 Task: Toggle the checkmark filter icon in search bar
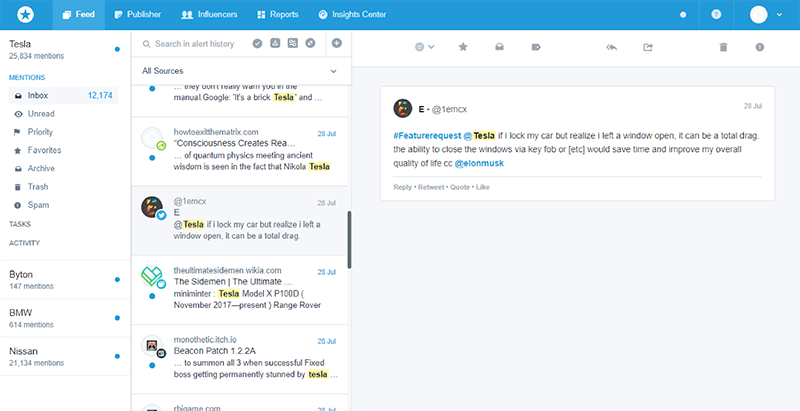[x=258, y=44]
